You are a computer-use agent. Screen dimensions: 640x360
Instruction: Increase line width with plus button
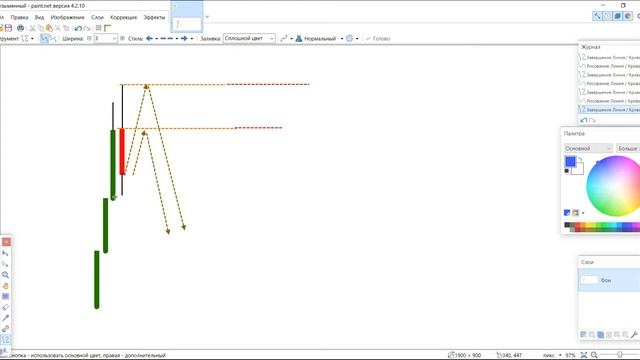[x=122, y=38]
